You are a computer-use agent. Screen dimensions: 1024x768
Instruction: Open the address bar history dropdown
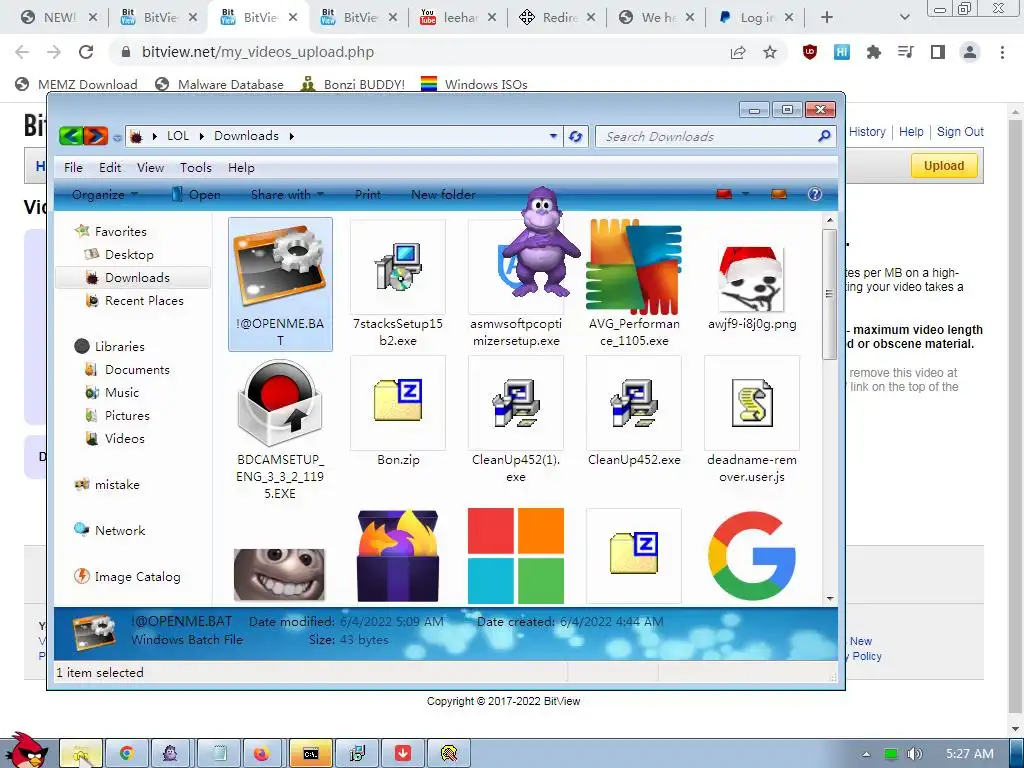[553, 136]
